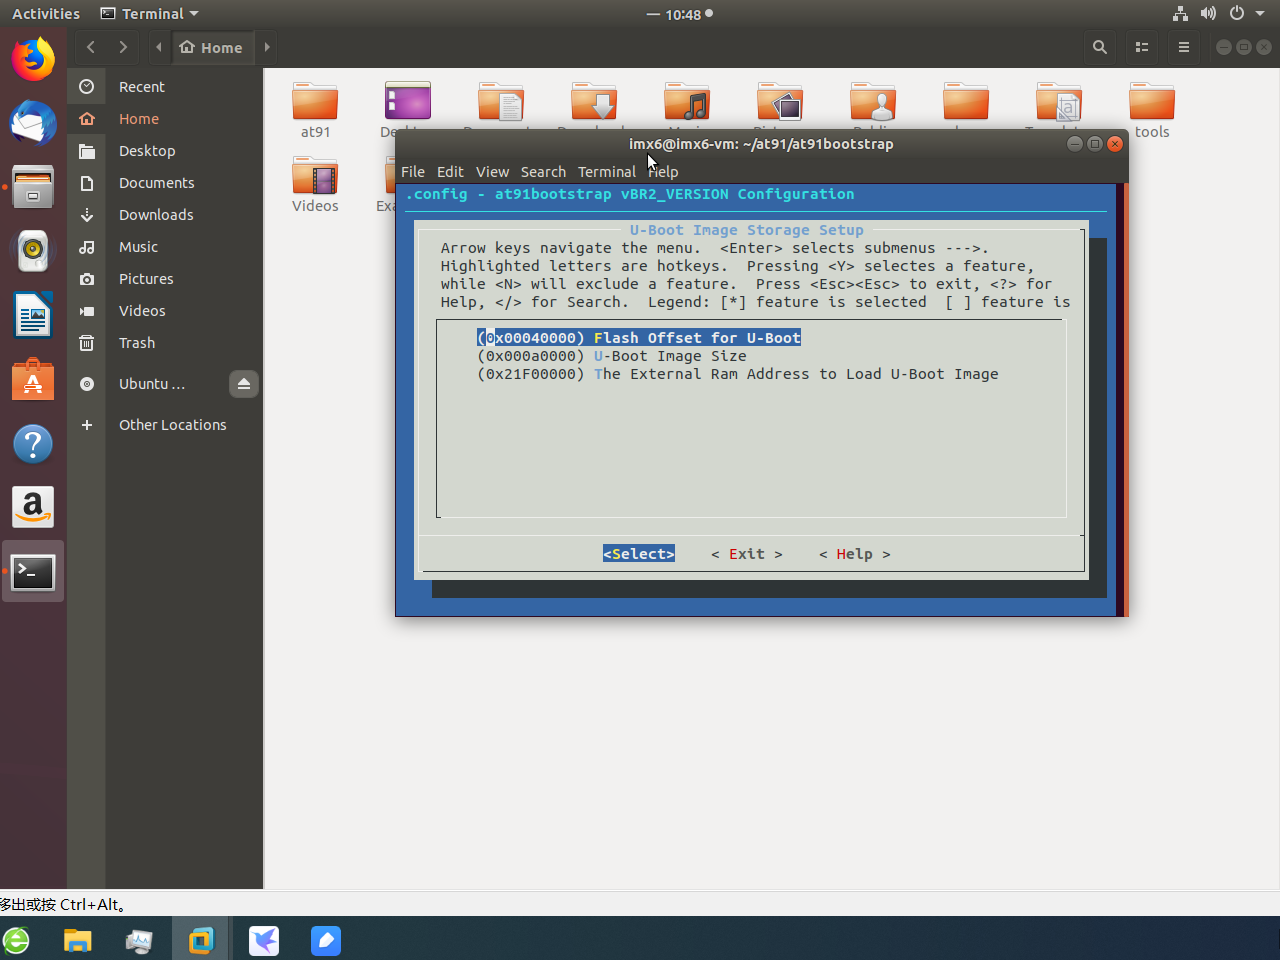Open Firefox from the dock
The image size is (1280, 960).
33,59
